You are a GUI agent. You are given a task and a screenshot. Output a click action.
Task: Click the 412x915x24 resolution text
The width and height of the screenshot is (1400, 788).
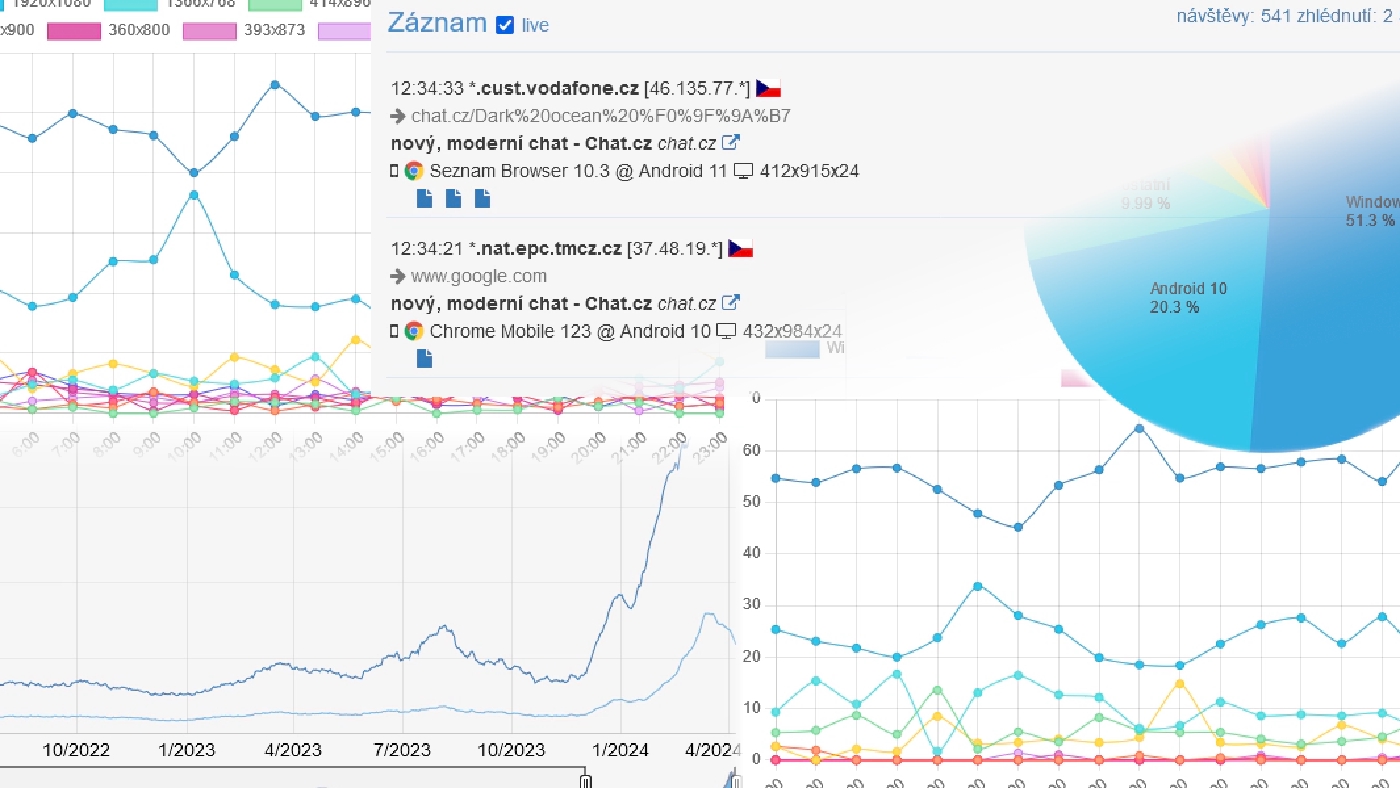pyautogui.click(x=809, y=171)
